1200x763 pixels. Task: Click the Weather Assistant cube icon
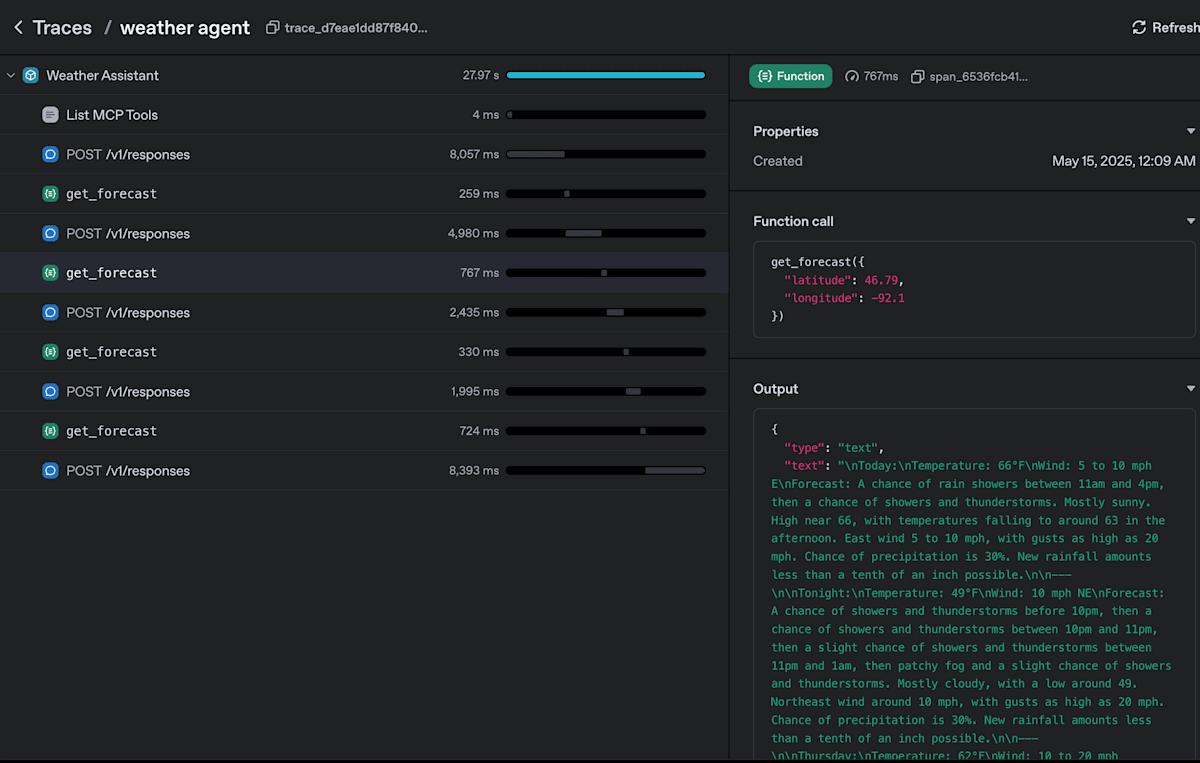coord(31,75)
